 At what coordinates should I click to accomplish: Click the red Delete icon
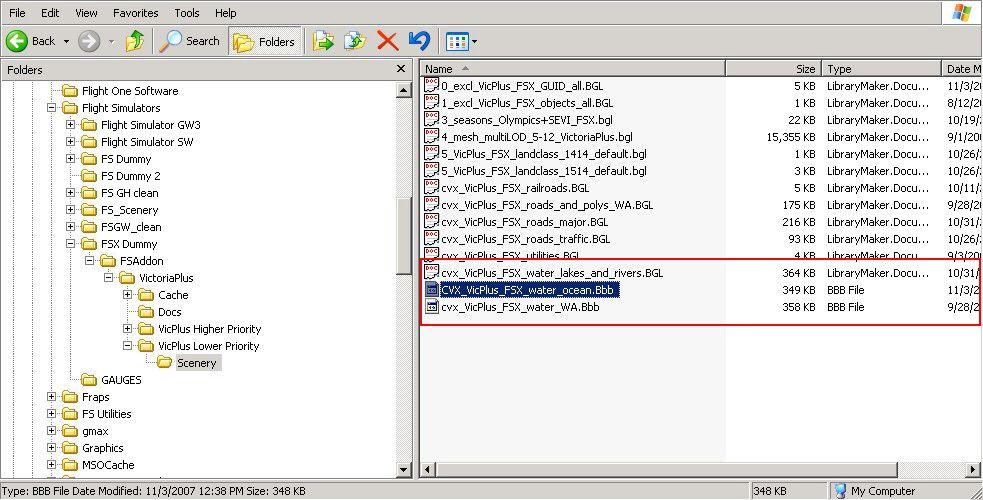point(388,41)
